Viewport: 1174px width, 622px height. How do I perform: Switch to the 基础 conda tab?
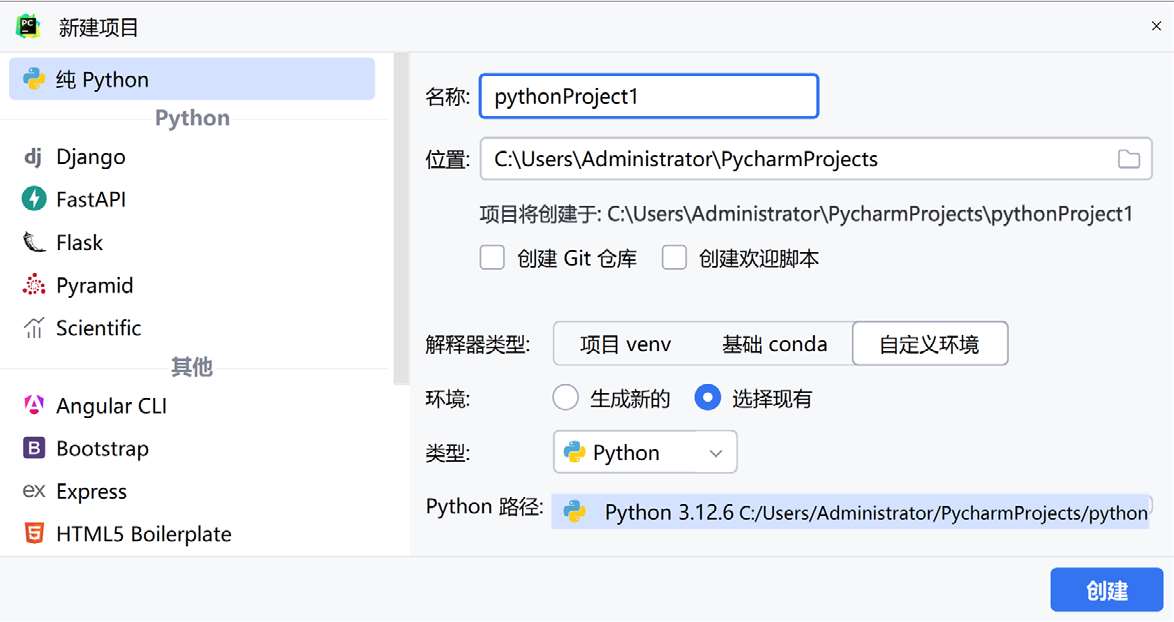click(775, 345)
